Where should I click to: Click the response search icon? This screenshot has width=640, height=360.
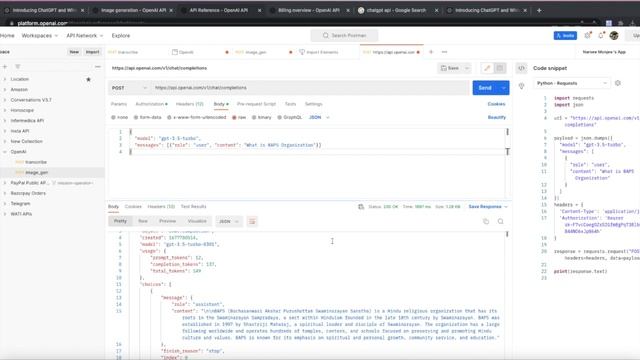click(500, 221)
